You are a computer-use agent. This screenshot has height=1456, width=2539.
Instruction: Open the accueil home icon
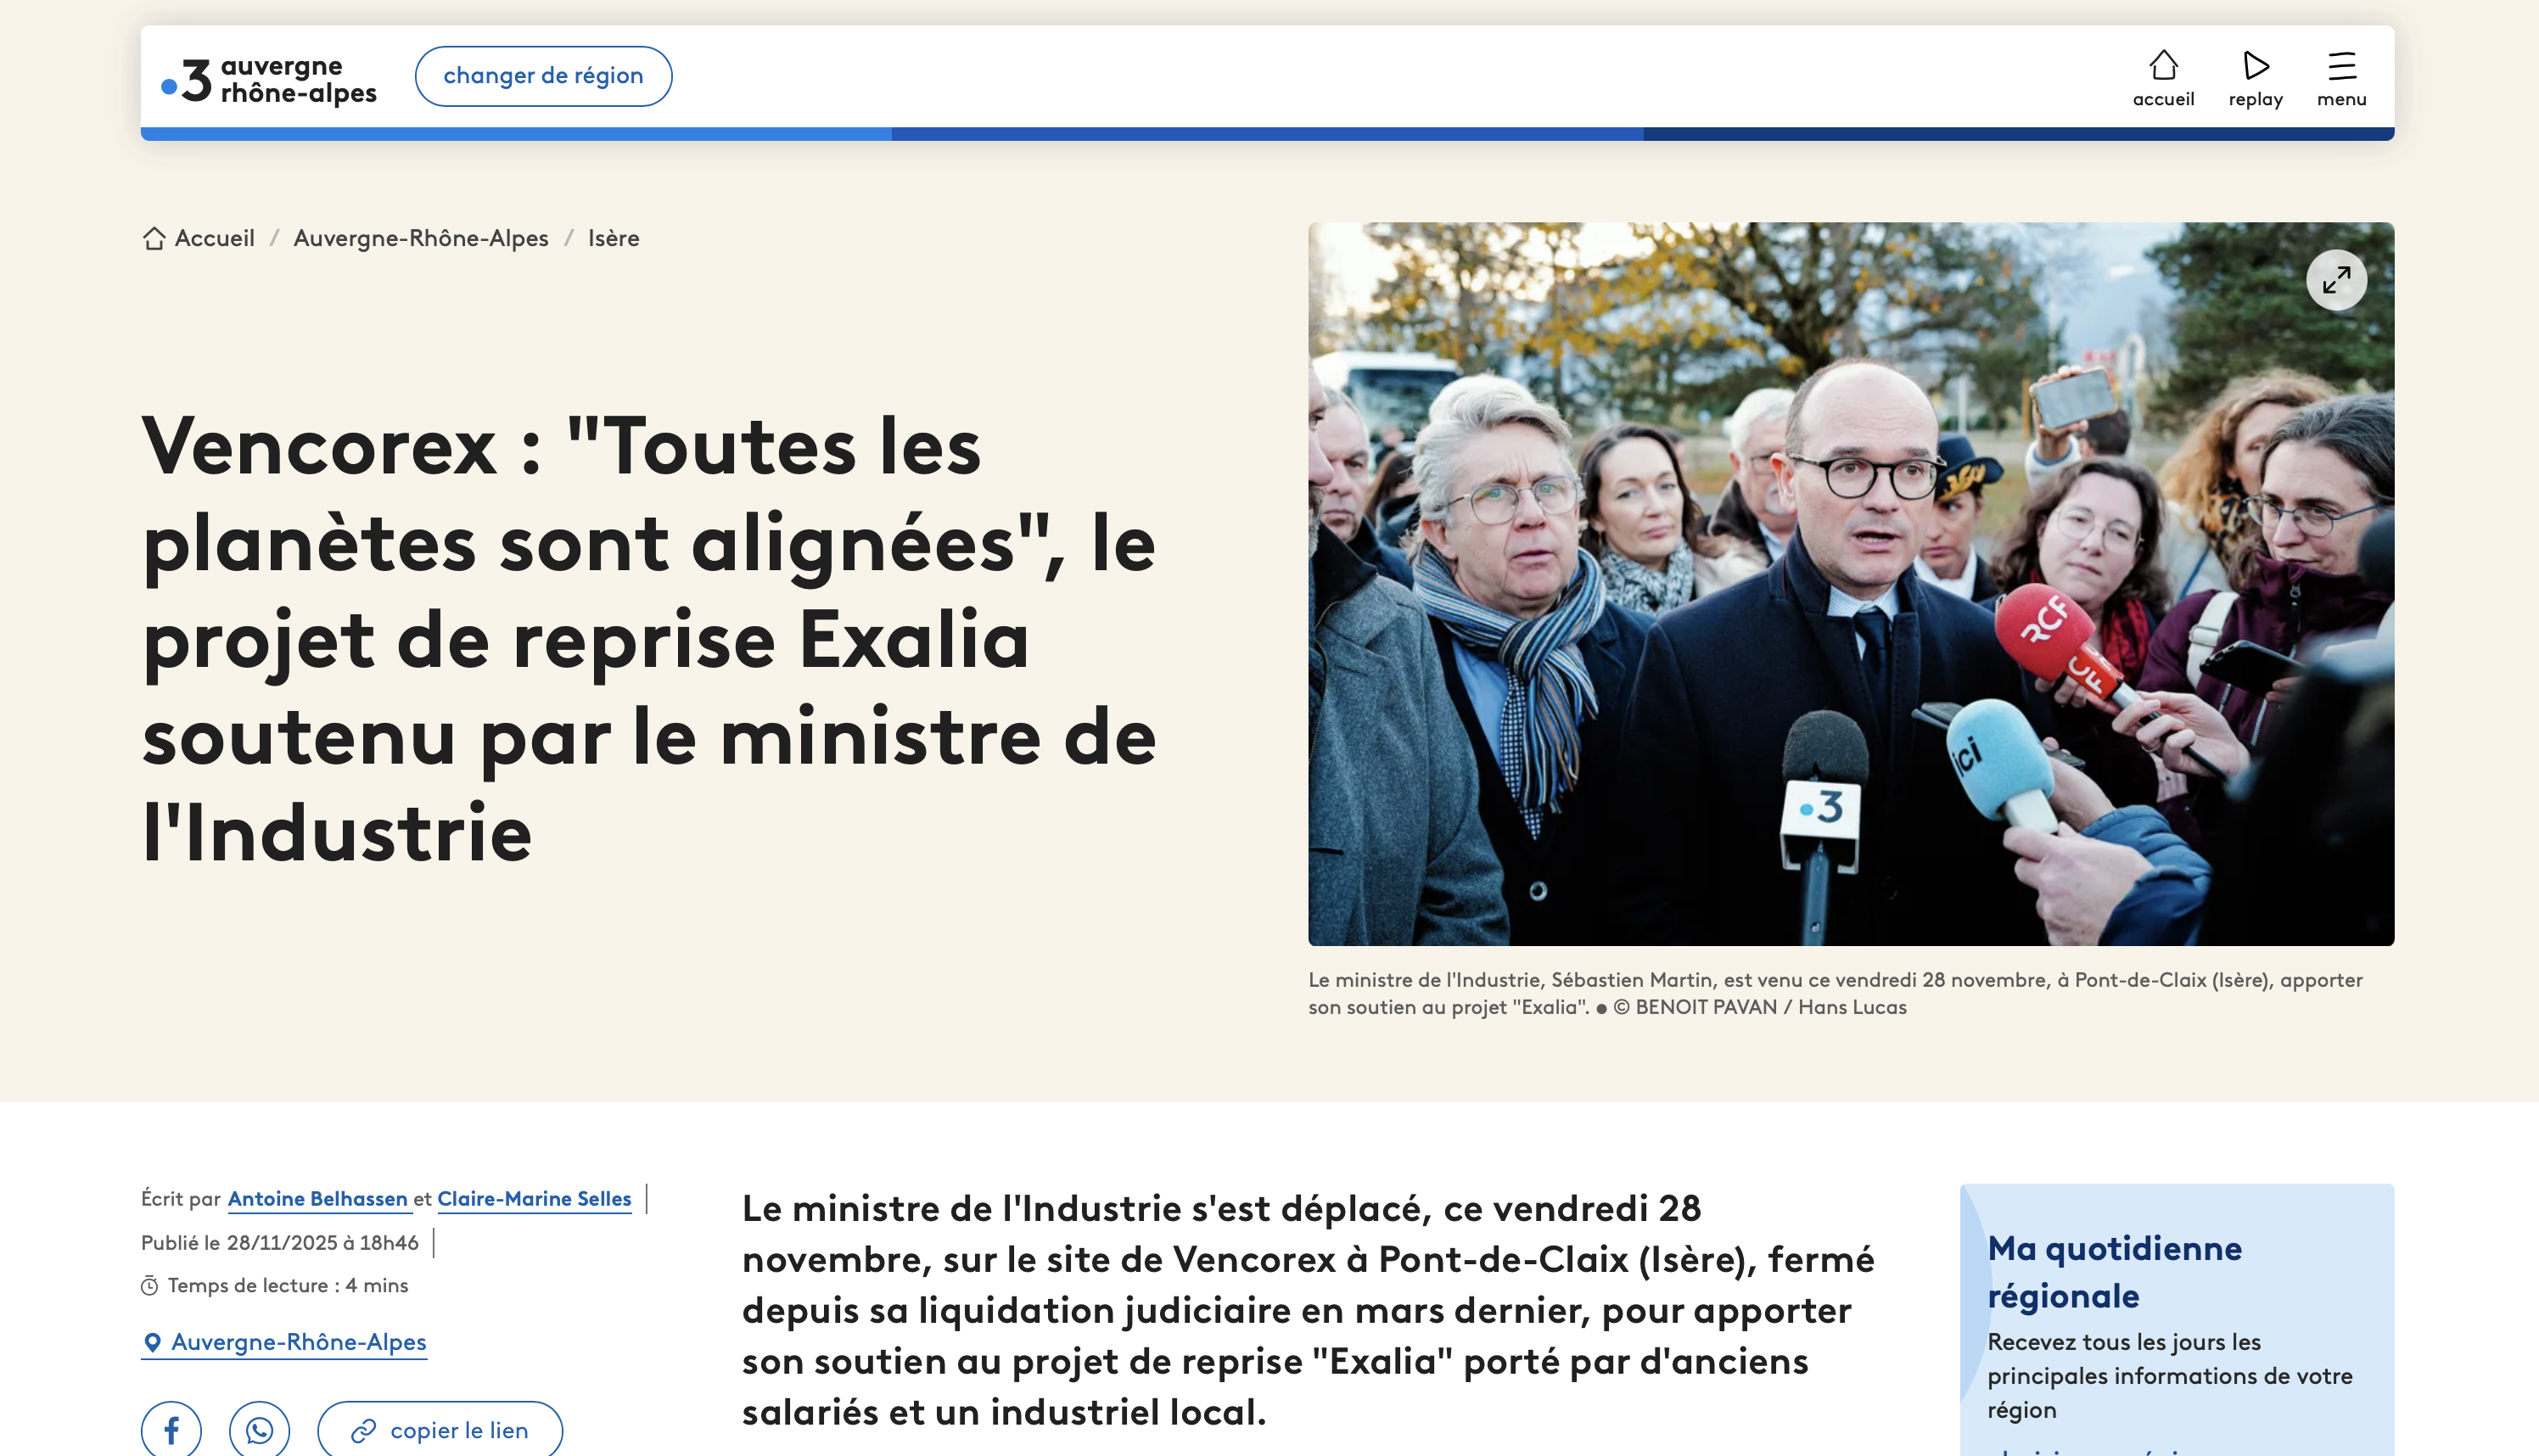click(2163, 66)
